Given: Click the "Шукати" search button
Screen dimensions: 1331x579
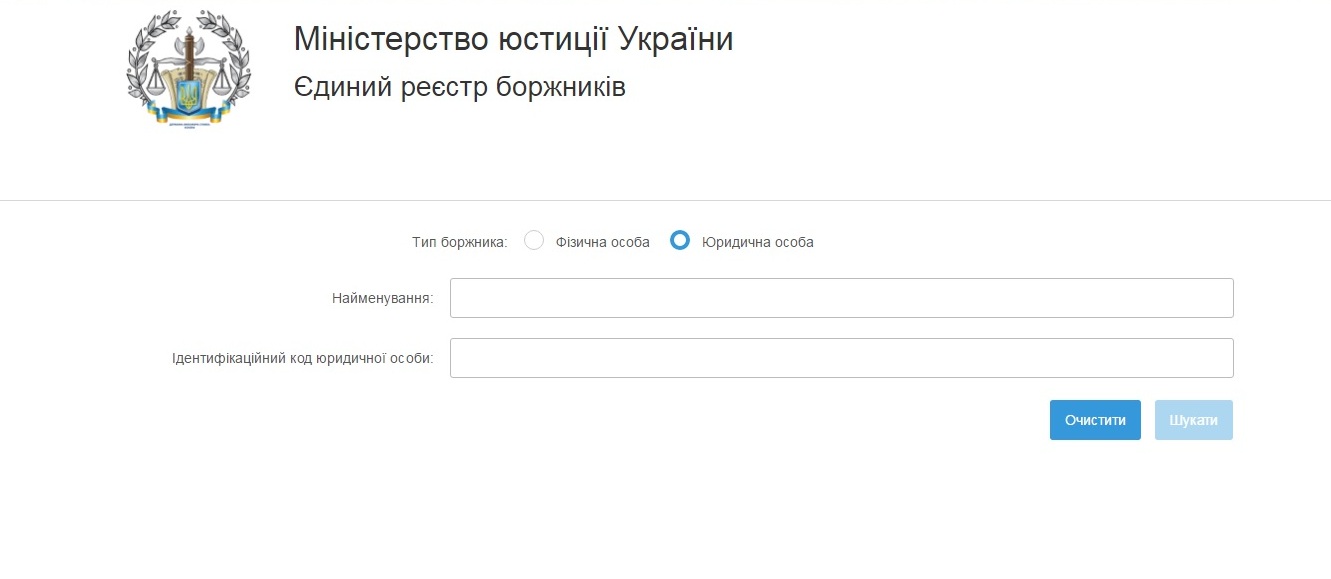Looking at the screenshot, I should point(1193,419).
